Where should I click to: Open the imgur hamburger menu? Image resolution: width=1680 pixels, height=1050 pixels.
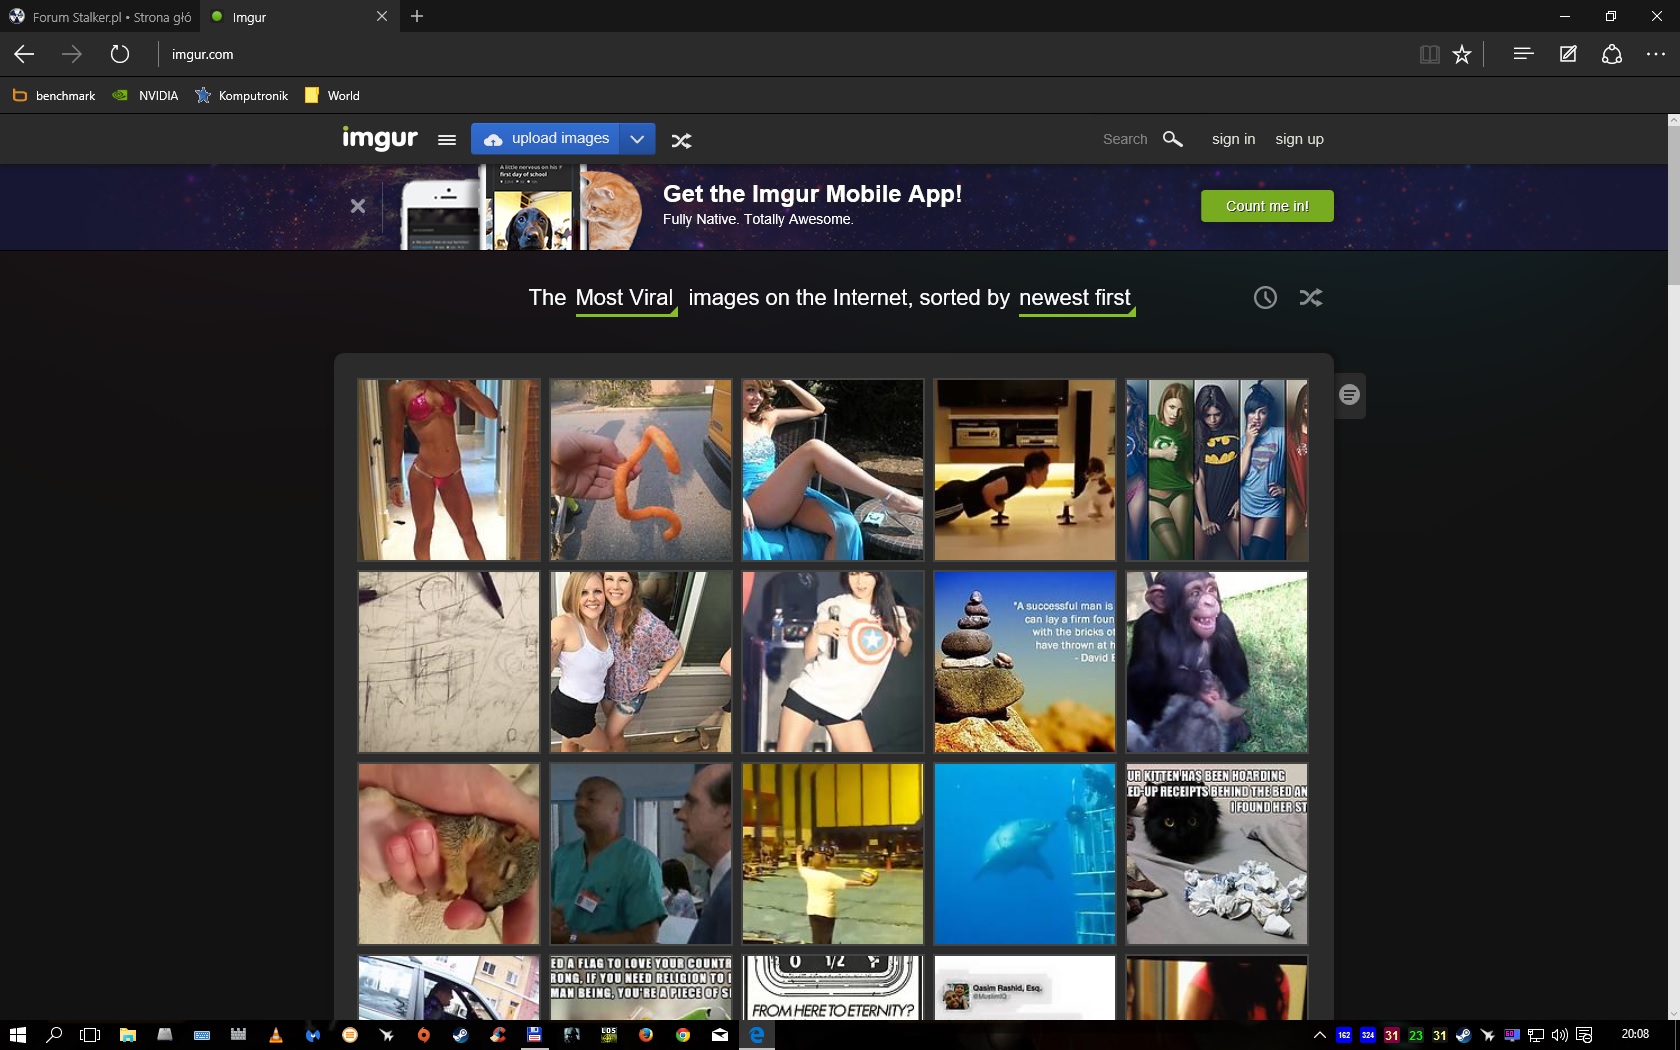click(447, 140)
